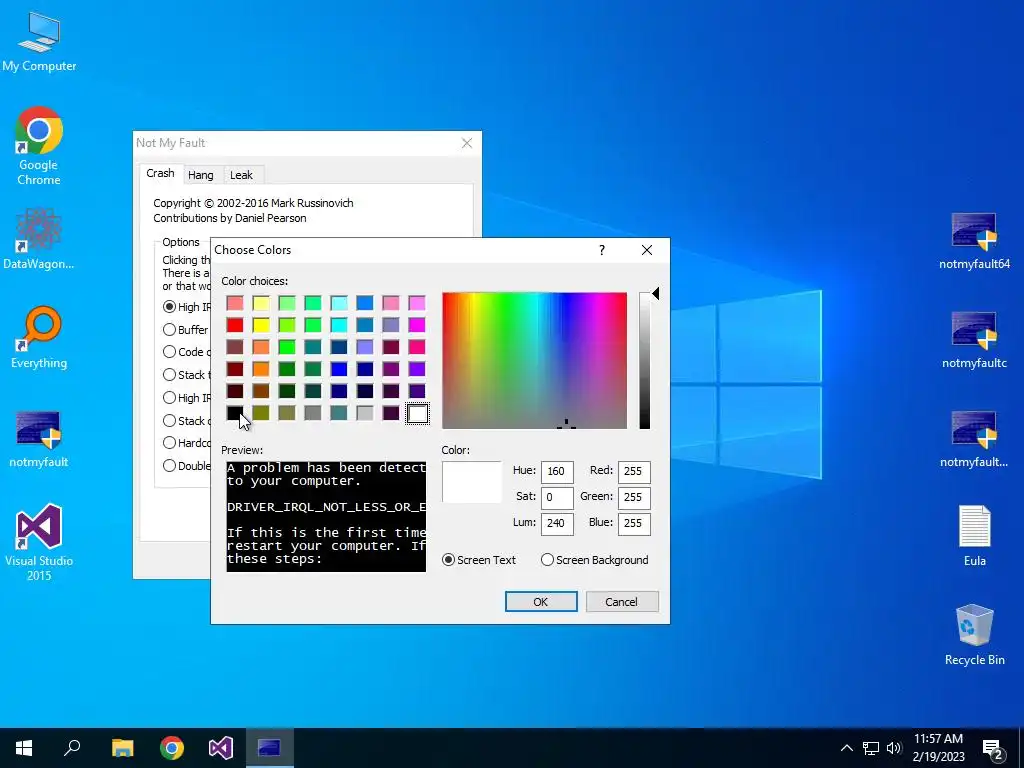Show hidden system tray icons

pyautogui.click(x=846, y=748)
